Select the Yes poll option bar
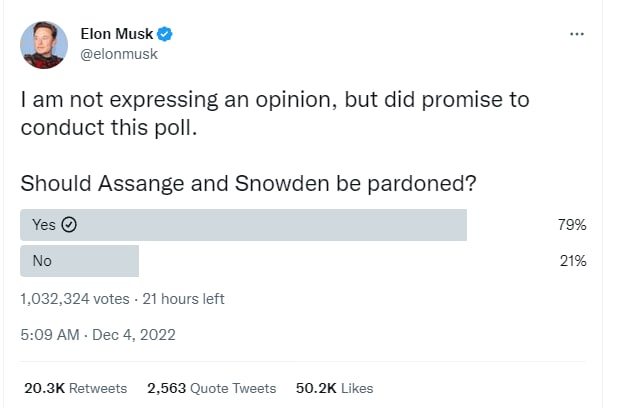The image size is (619, 408). click(243, 225)
